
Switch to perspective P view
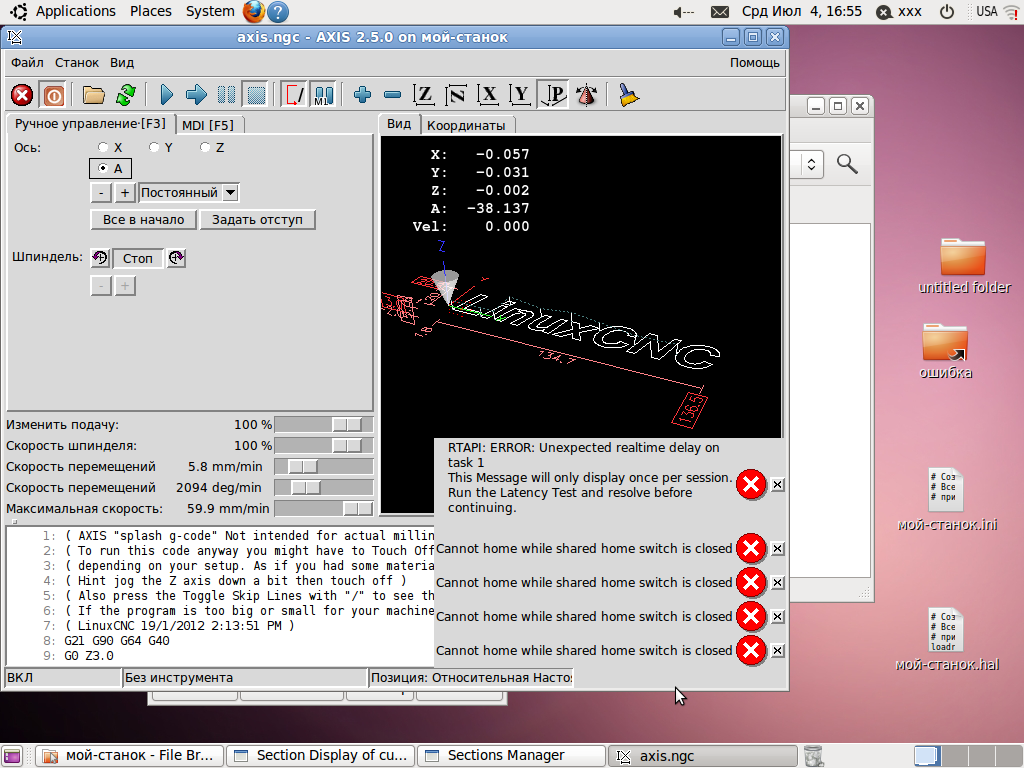pyautogui.click(x=552, y=95)
